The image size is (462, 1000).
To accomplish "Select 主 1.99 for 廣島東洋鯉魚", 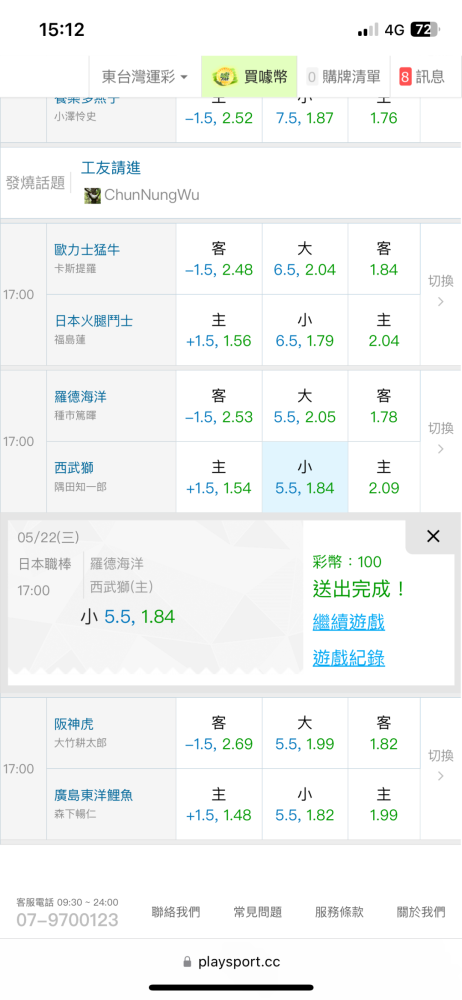I will (x=384, y=804).
